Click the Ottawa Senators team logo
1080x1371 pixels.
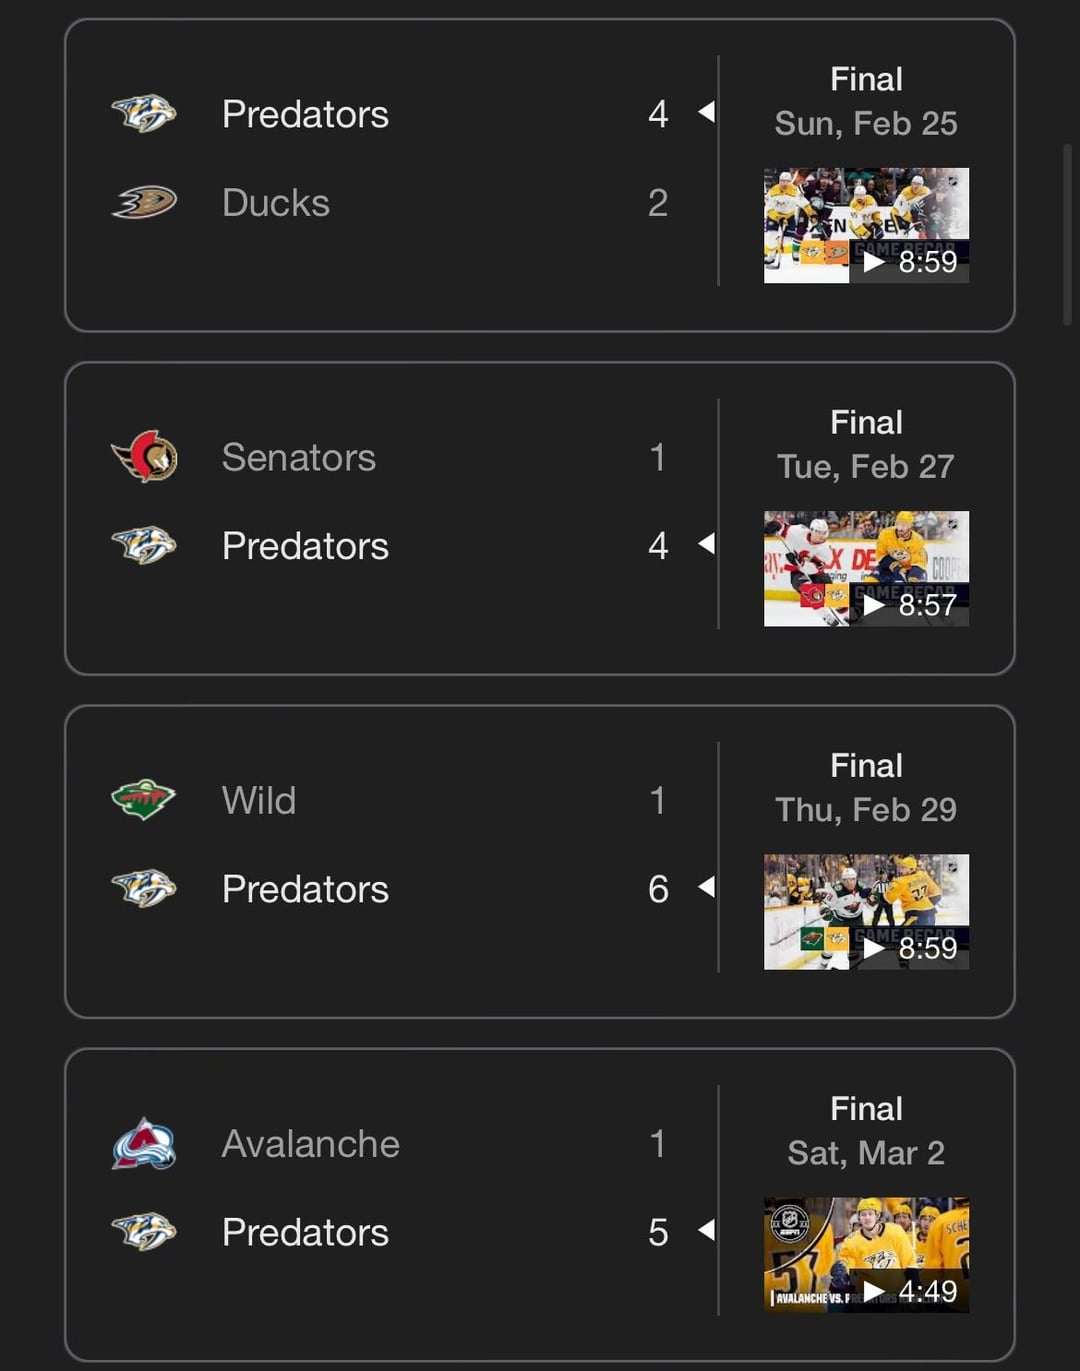pyautogui.click(x=144, y=457)
